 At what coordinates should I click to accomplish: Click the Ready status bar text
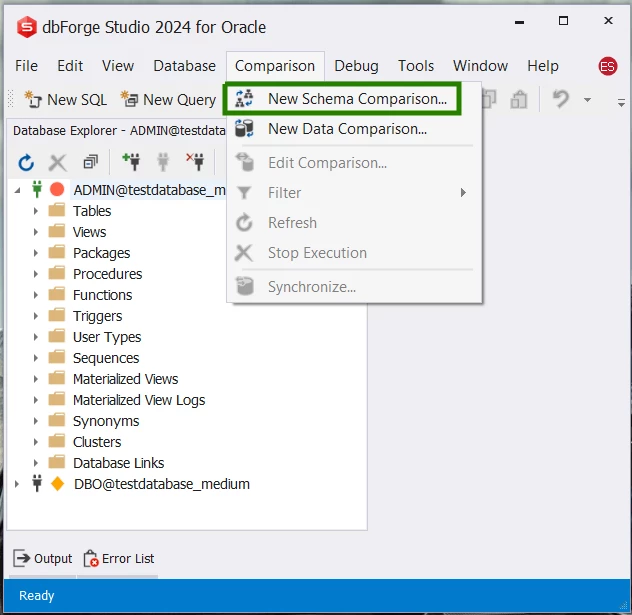click(37, 595)
